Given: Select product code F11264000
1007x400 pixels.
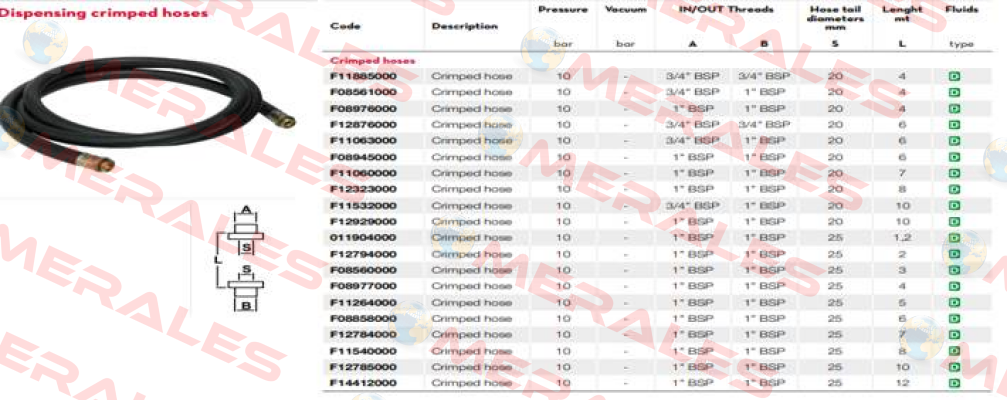Looking at the screenshot, I should 363,302.
